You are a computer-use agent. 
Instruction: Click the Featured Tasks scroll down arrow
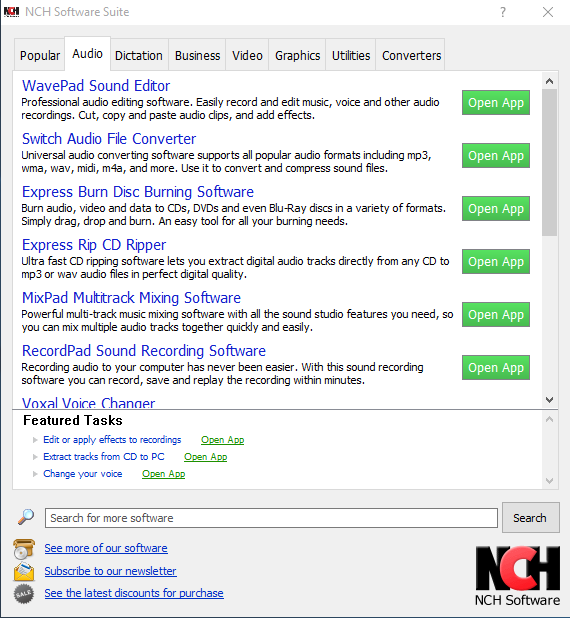pos(550,481)
